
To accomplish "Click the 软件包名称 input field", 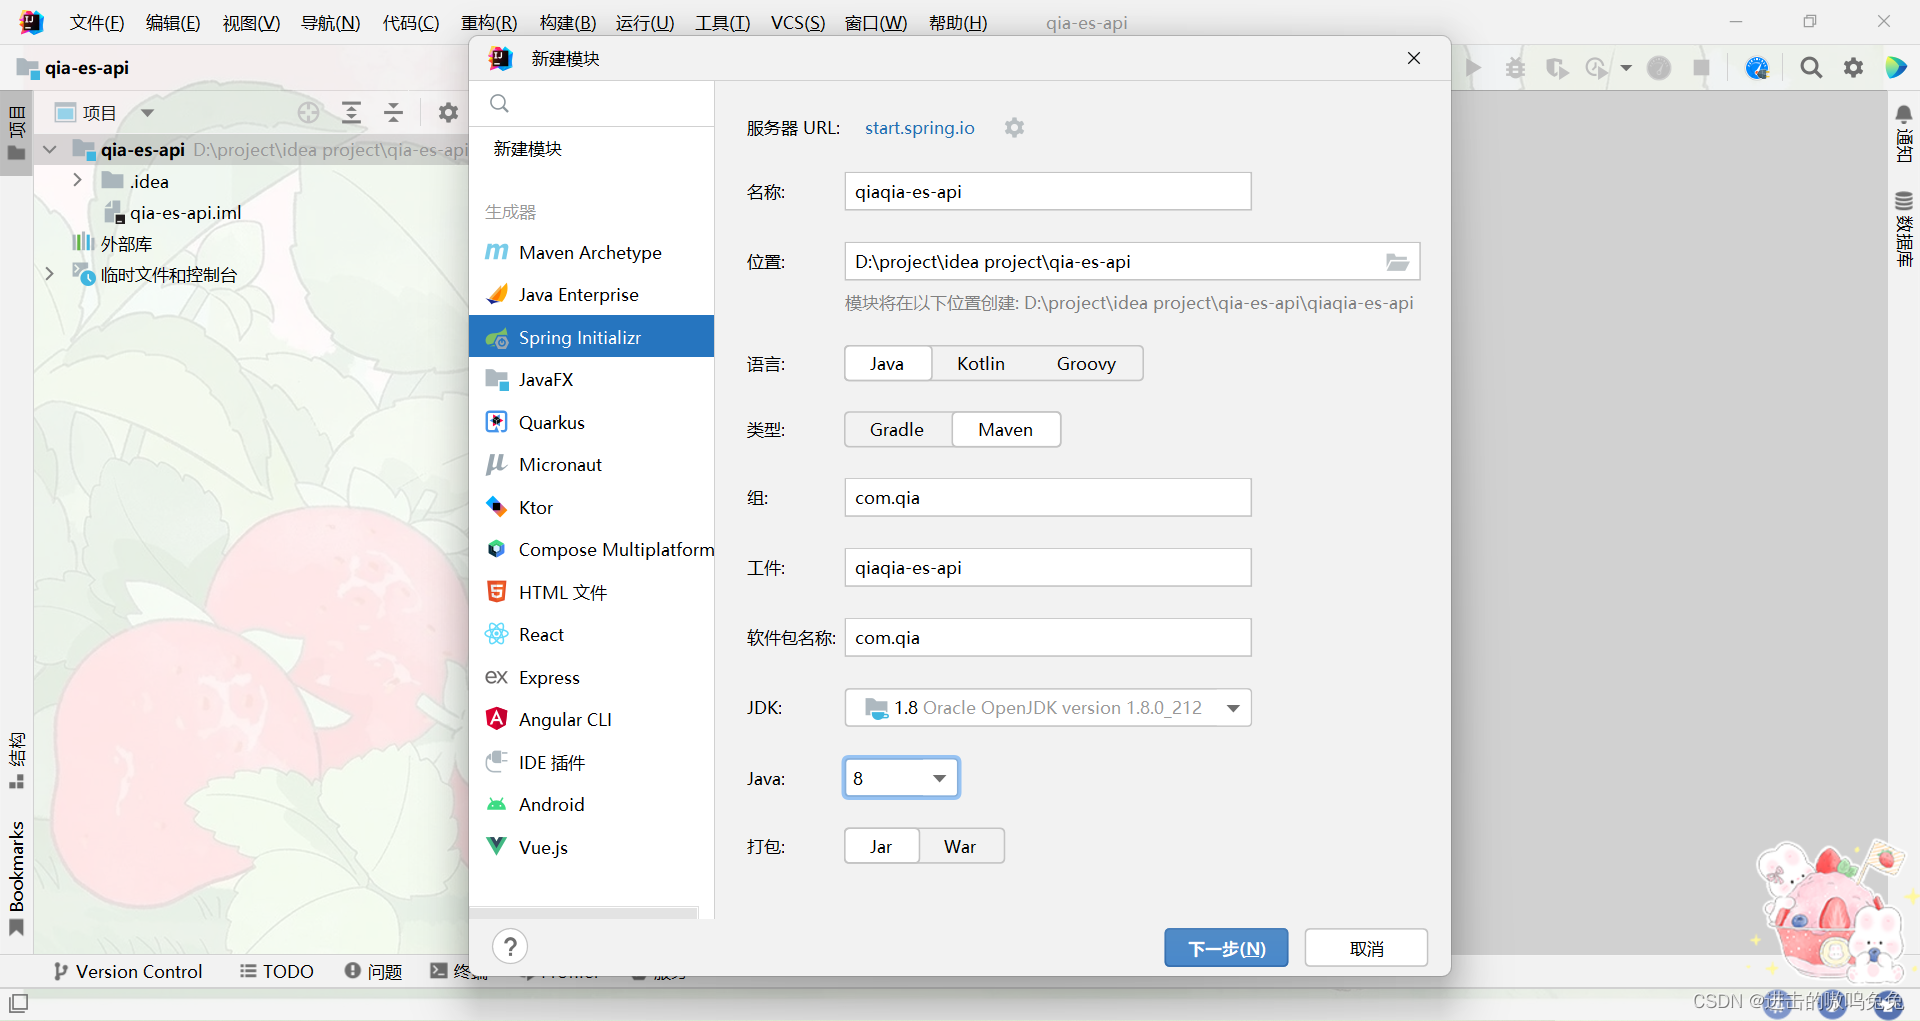I will click(1048, 637).
